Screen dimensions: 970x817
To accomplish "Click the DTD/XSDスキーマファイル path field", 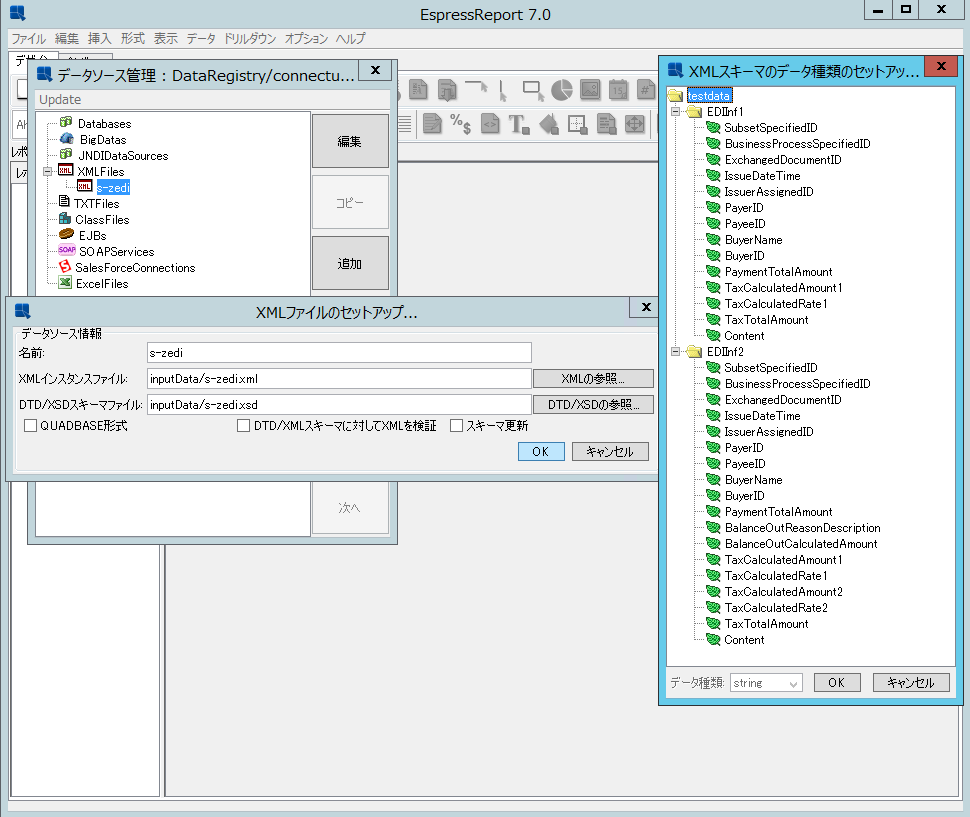I will point(339,404).
